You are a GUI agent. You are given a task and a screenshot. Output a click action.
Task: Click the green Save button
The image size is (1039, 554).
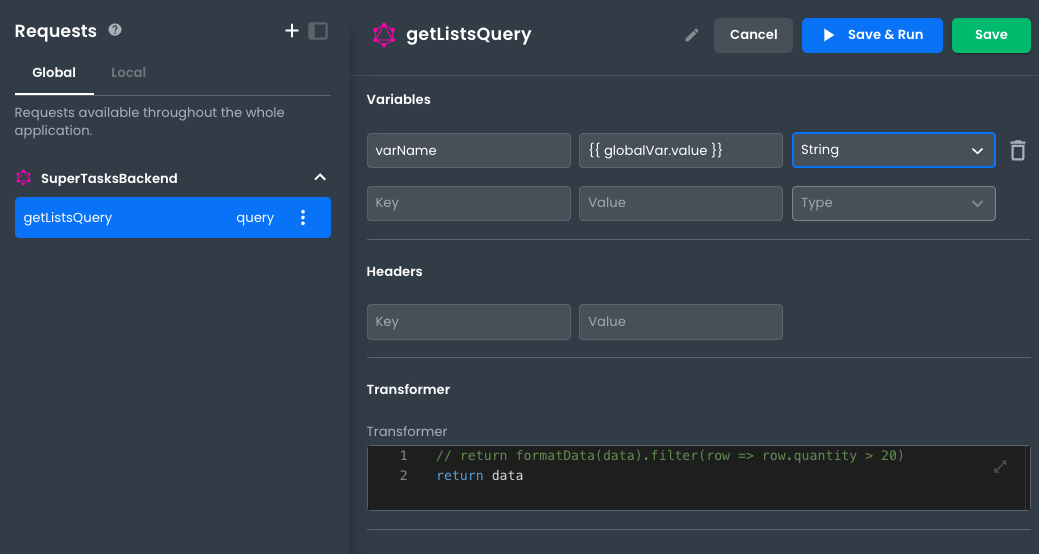[990, 35]
